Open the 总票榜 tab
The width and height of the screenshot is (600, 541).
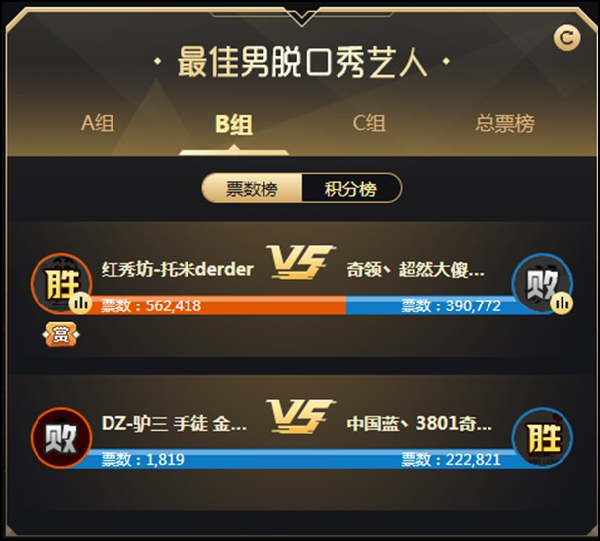pyautogui.click(x=505, y=123)
